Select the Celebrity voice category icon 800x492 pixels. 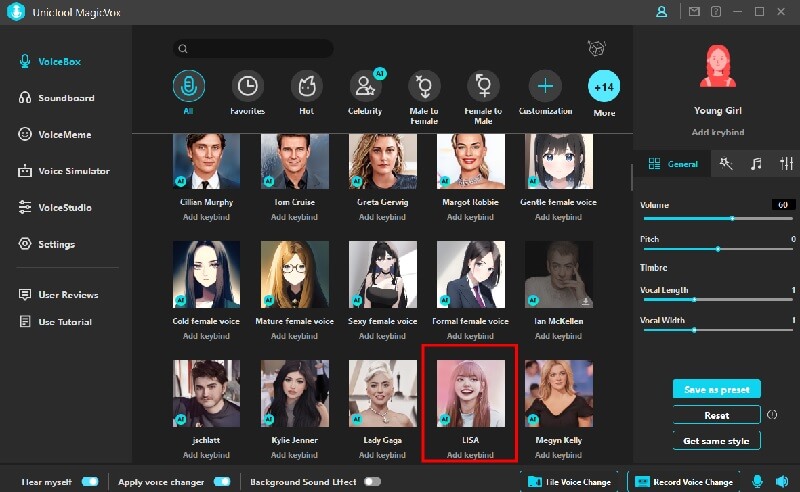tap(364, 87)
